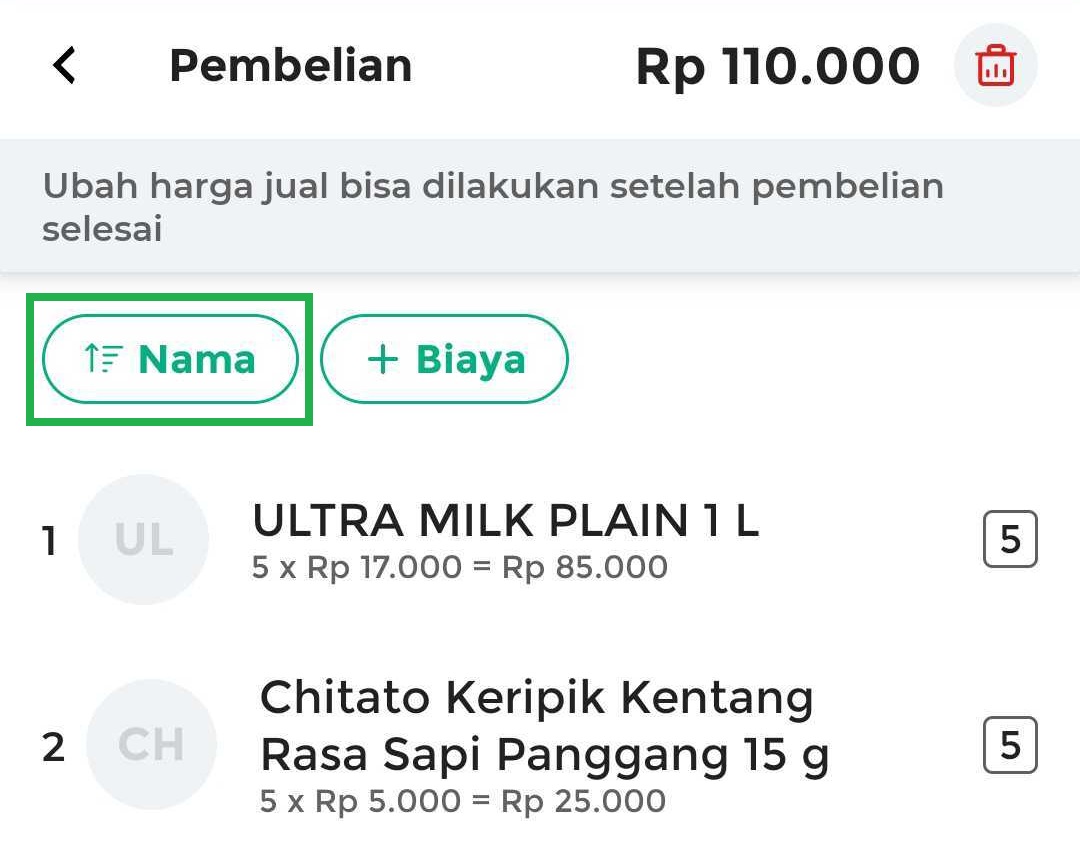Tap the Rp 85.000 subtotal

coord(584,568)
